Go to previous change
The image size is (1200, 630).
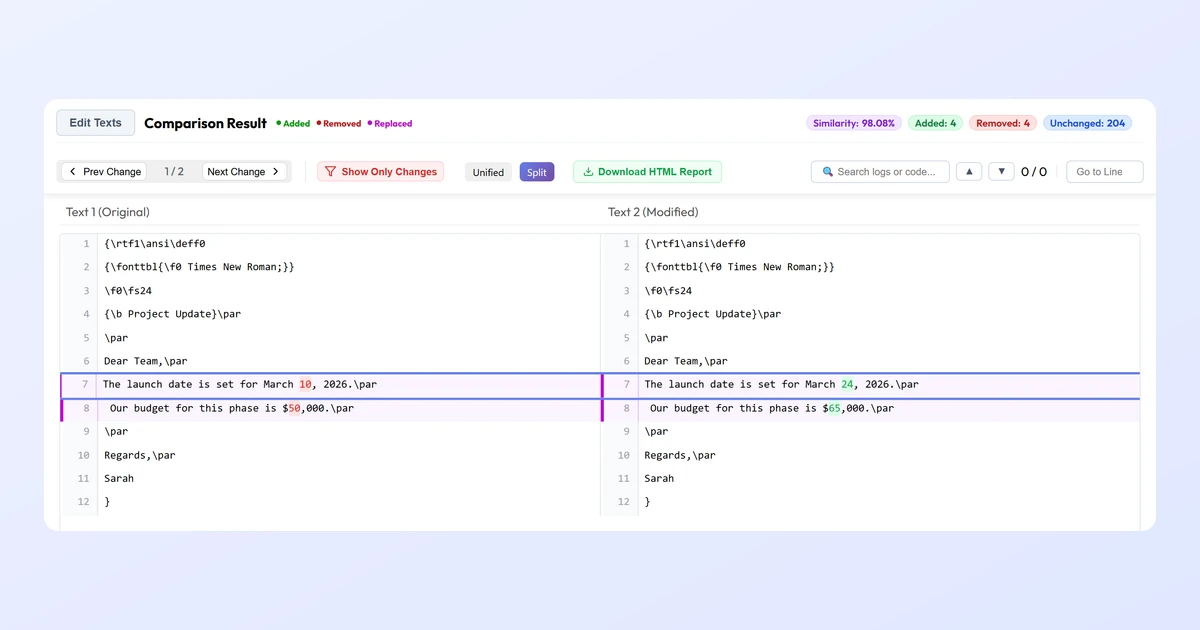tap(104, 172)
